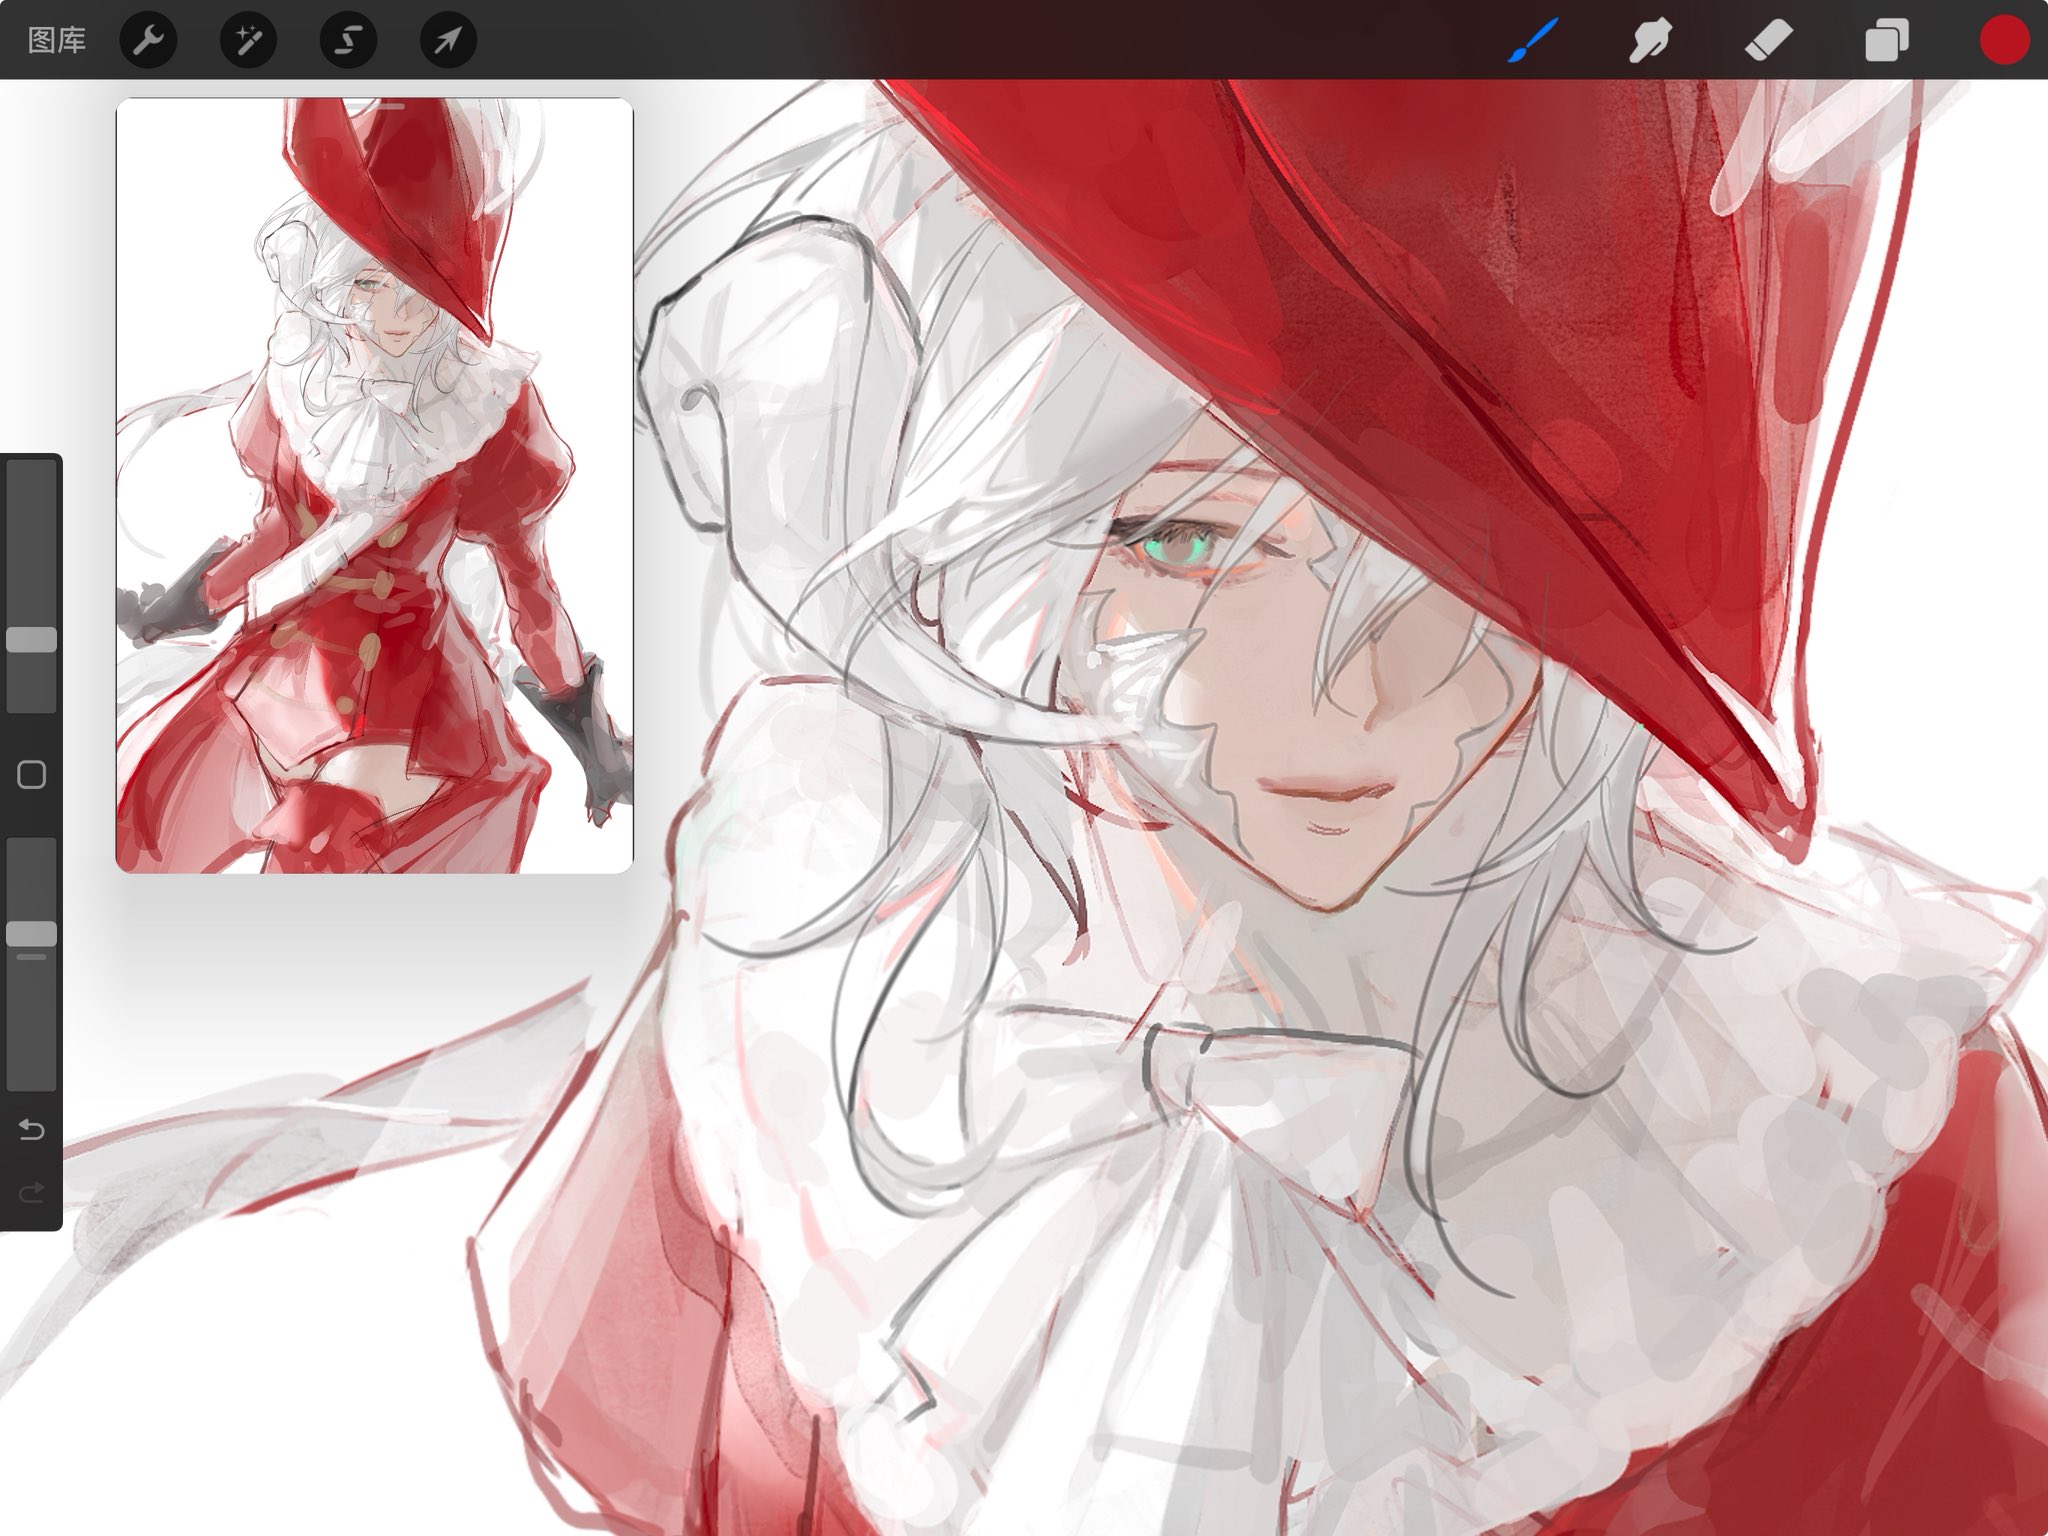Click the brush size slider handle
The height and width of the screenshot is (1536, 2048).
coord(32,640)
